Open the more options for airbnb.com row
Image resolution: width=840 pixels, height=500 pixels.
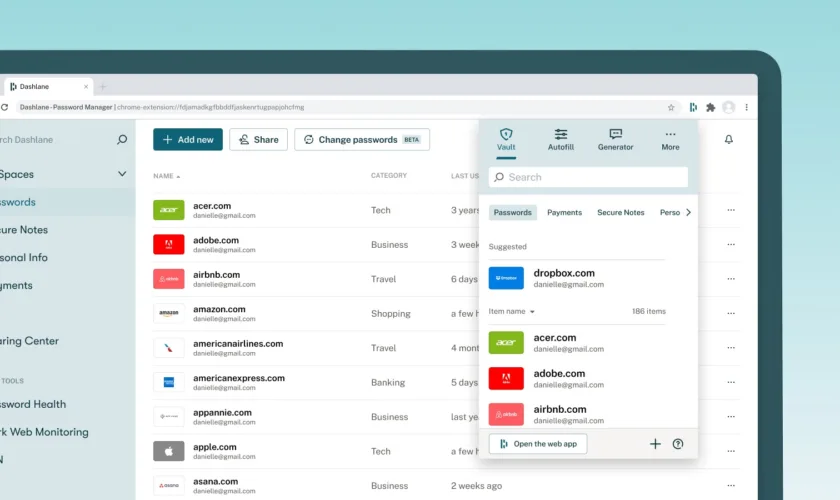click(731, 279)
